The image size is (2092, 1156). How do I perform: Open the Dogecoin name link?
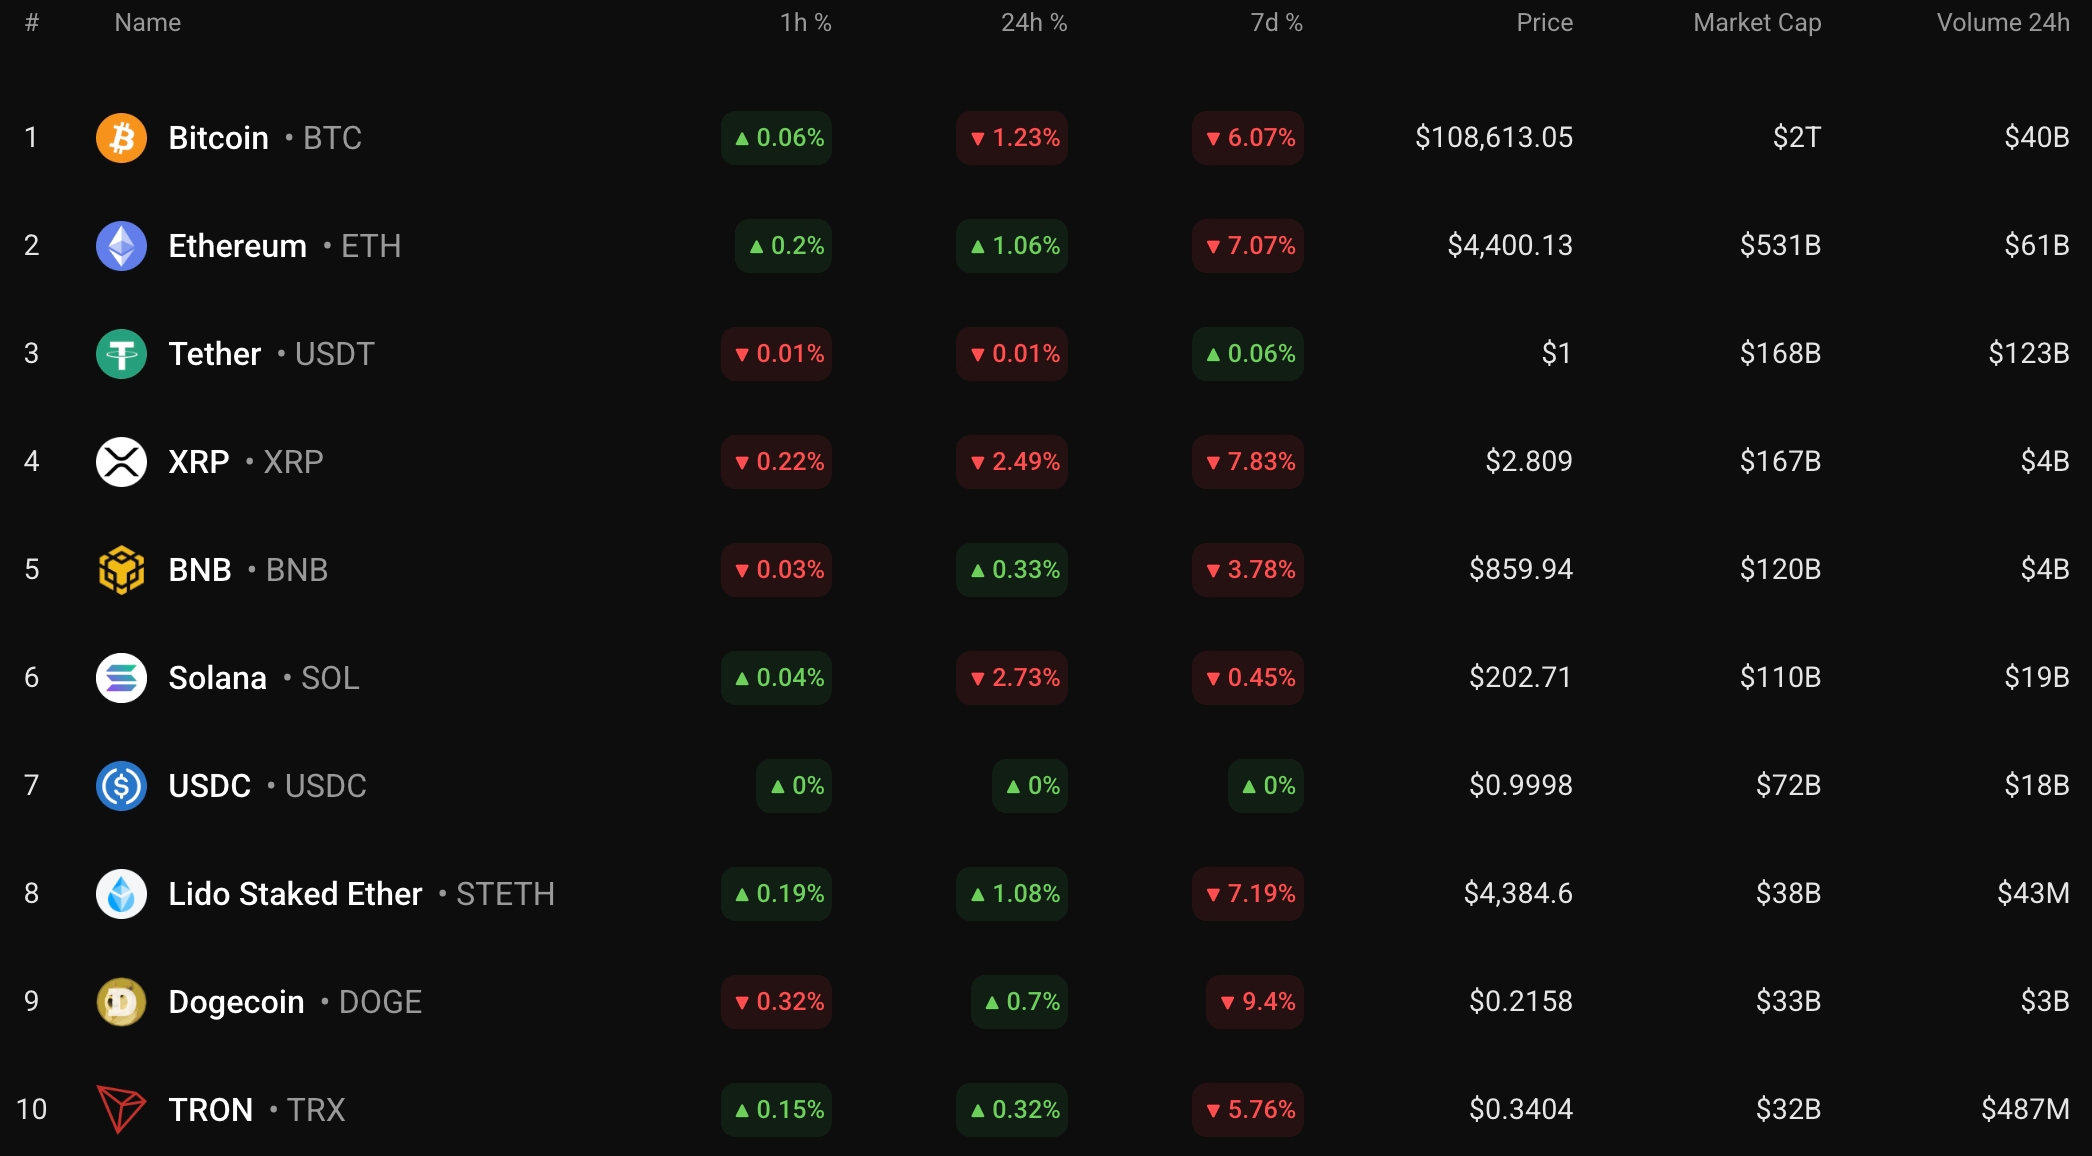point(236,1002)
